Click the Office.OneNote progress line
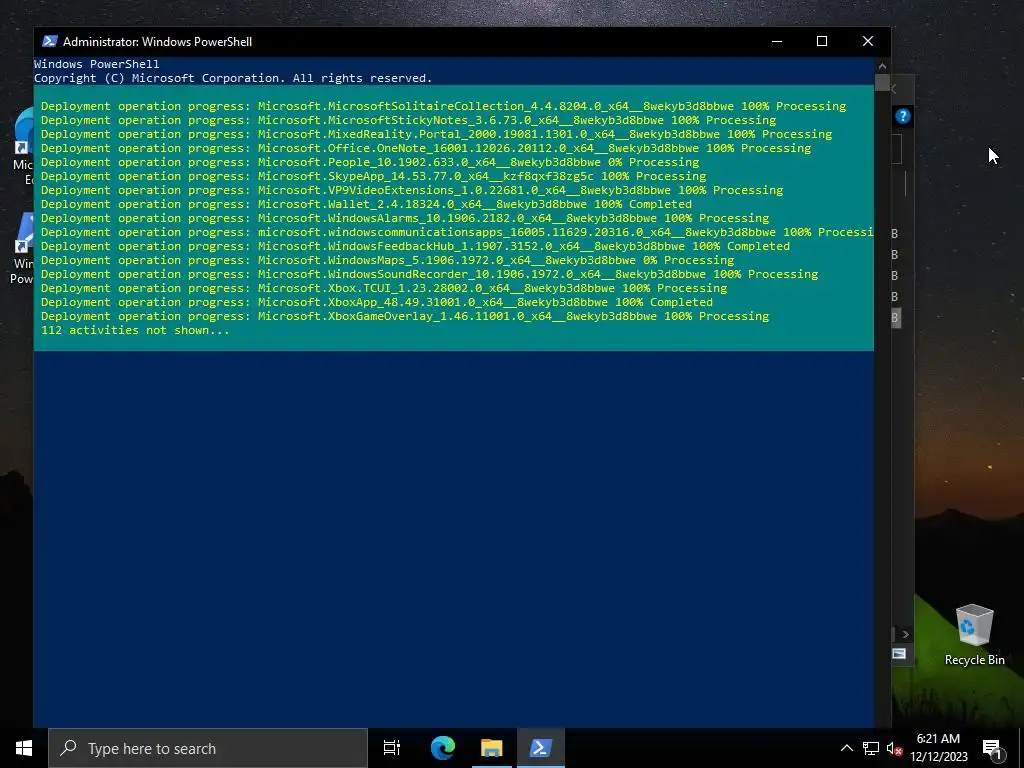This screenshot has height=768, width=1024. click(426, 148)
